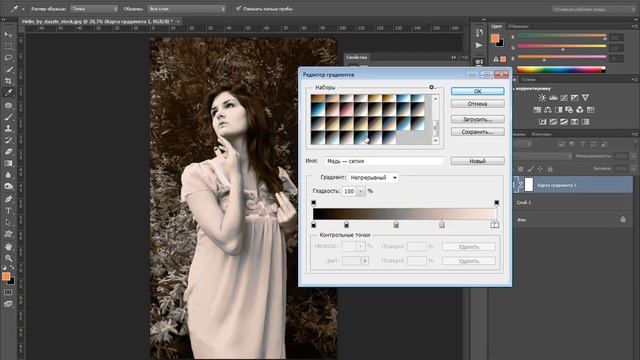Open layer opacity slider arrow
Image resolution: width=640 pixels, height=360 pixels.
(633, 156)
